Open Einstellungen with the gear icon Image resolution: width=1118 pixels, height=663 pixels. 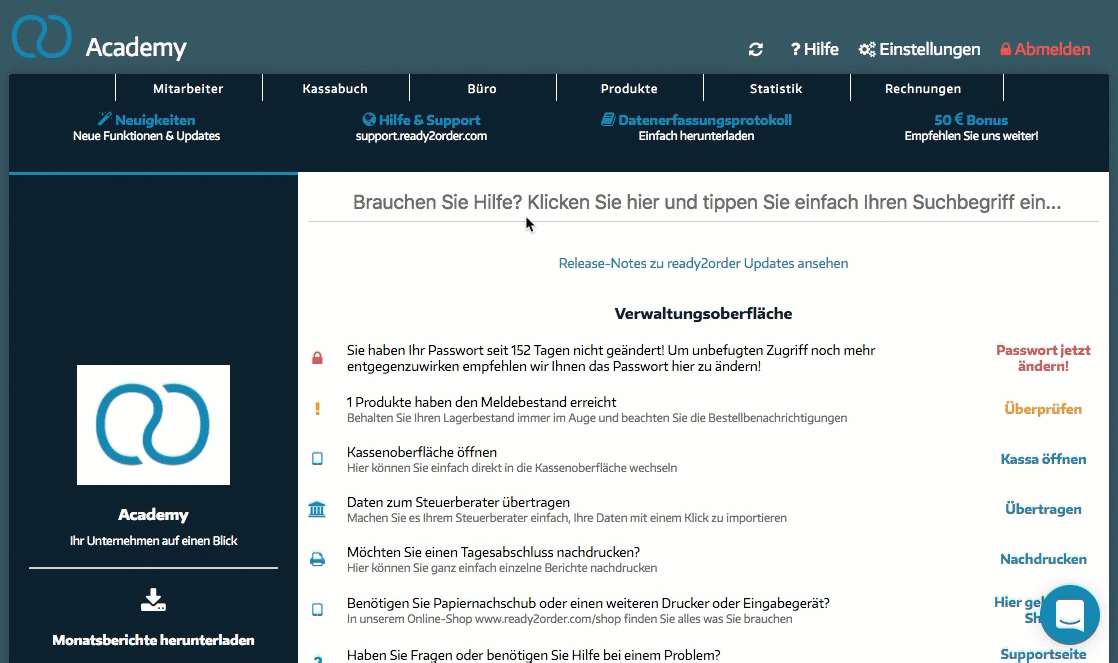point(919,49)
